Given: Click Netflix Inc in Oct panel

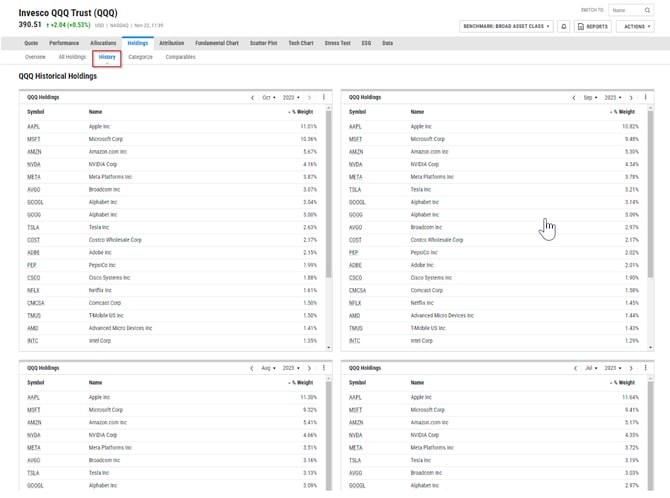Looking at the screenshot, I should tap(100, 291).
